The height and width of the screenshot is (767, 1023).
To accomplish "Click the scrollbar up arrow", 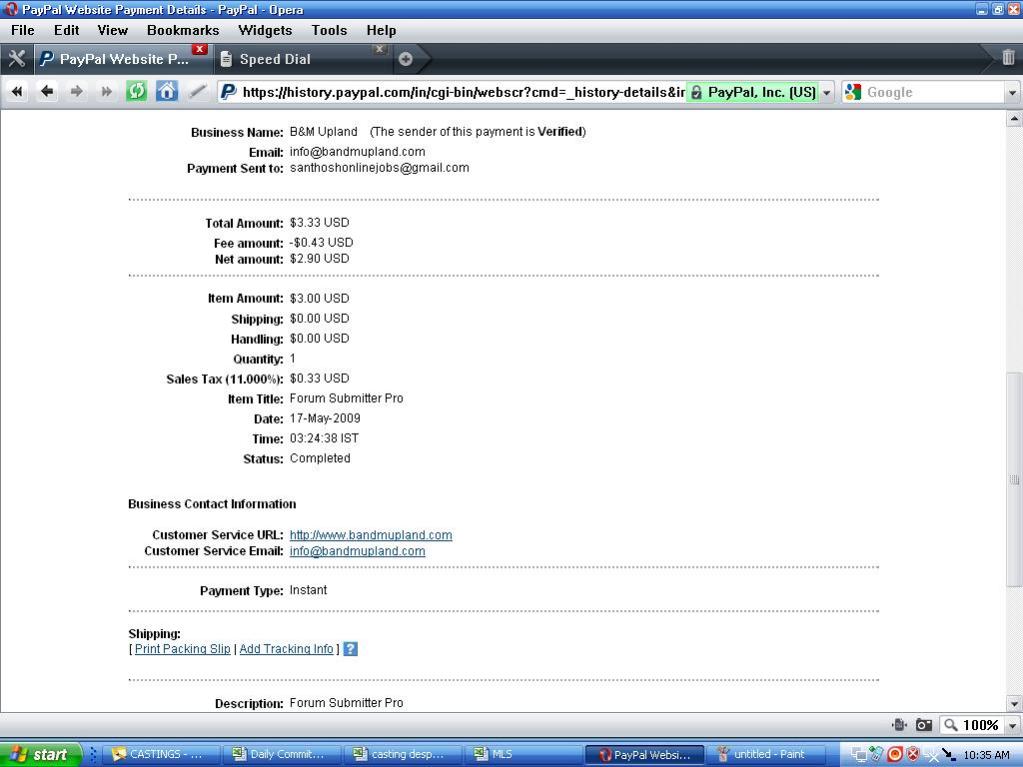I will [1014, 119].
